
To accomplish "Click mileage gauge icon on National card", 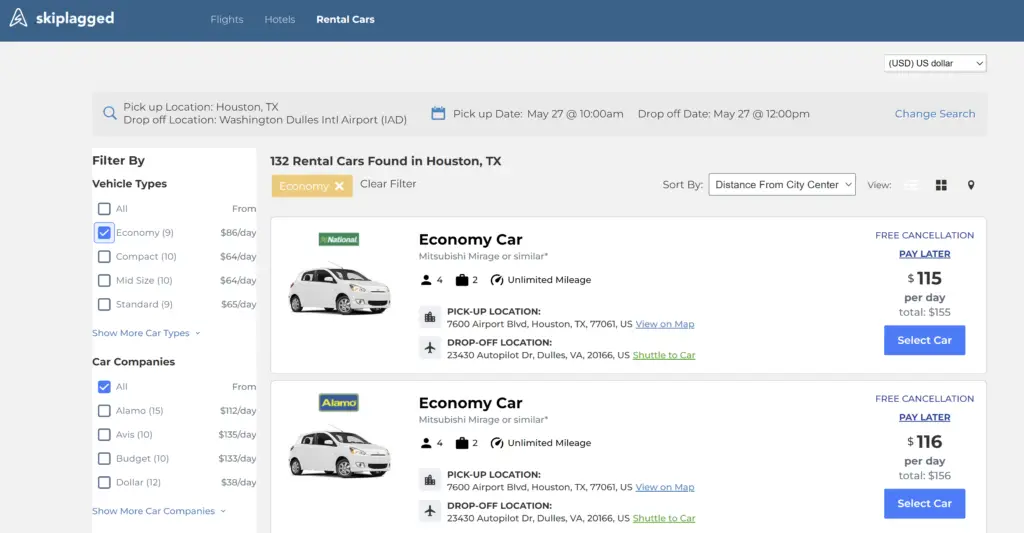I will coord(497,280).
